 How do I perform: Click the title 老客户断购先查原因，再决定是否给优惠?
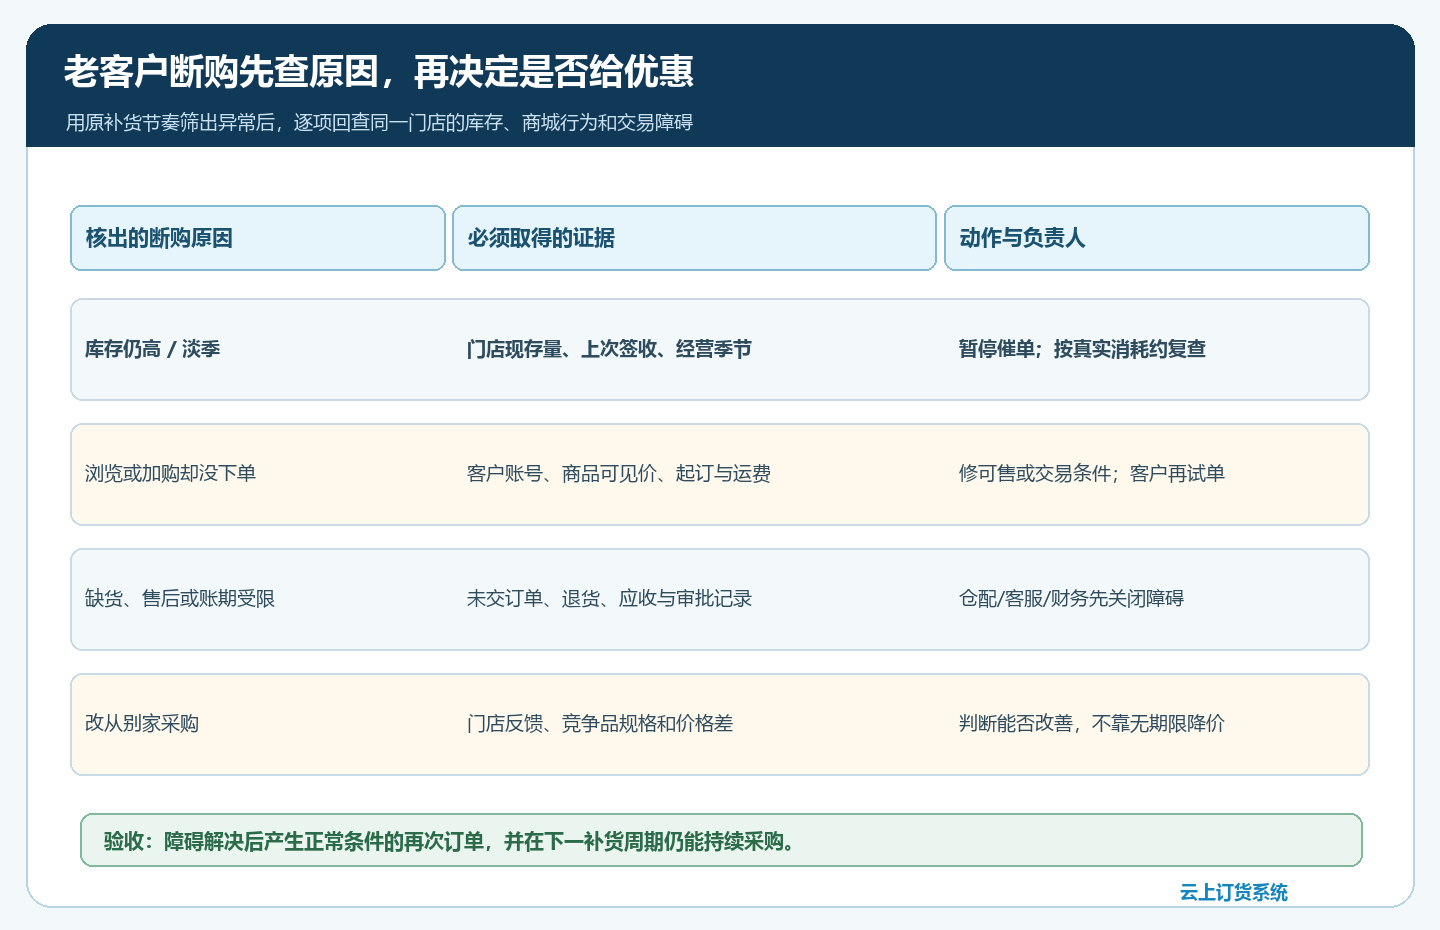pos(379,72)
